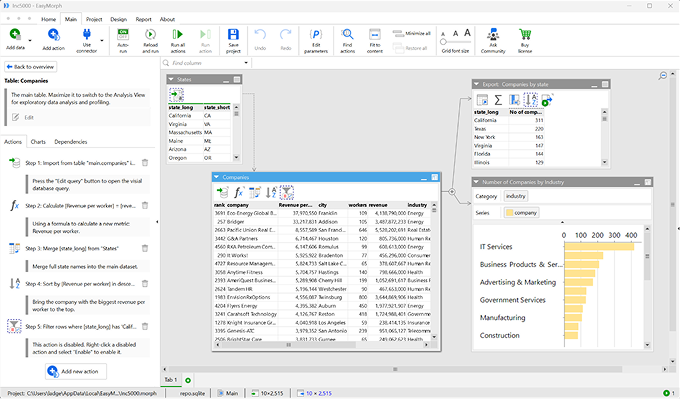680x399 pixels.
Task: Click the sort icon in Companies table
Action: point(271,192)
